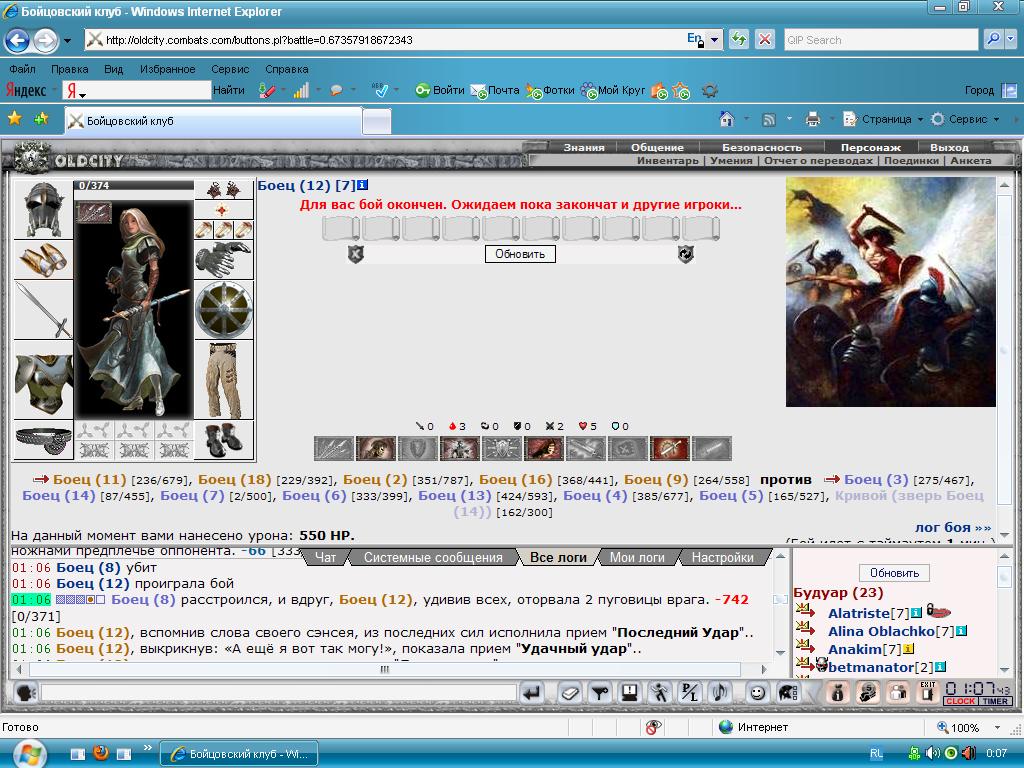Open the search provider dropdown arrow
This screenshot has height=768, width=1024.
click(1010, 40)
